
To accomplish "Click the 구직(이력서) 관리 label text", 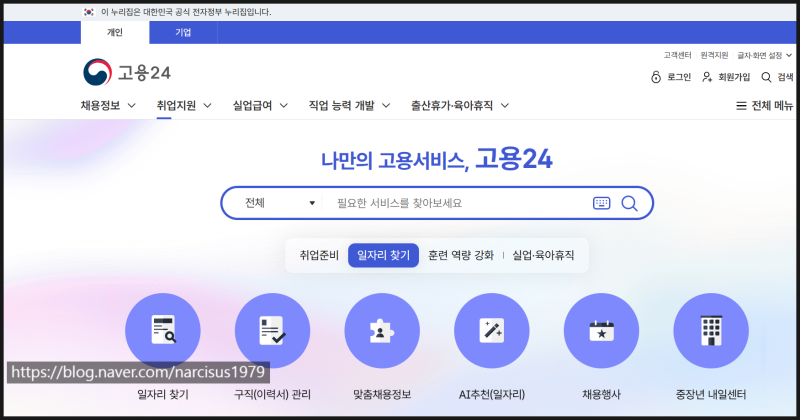I will (x=272, y=394).
